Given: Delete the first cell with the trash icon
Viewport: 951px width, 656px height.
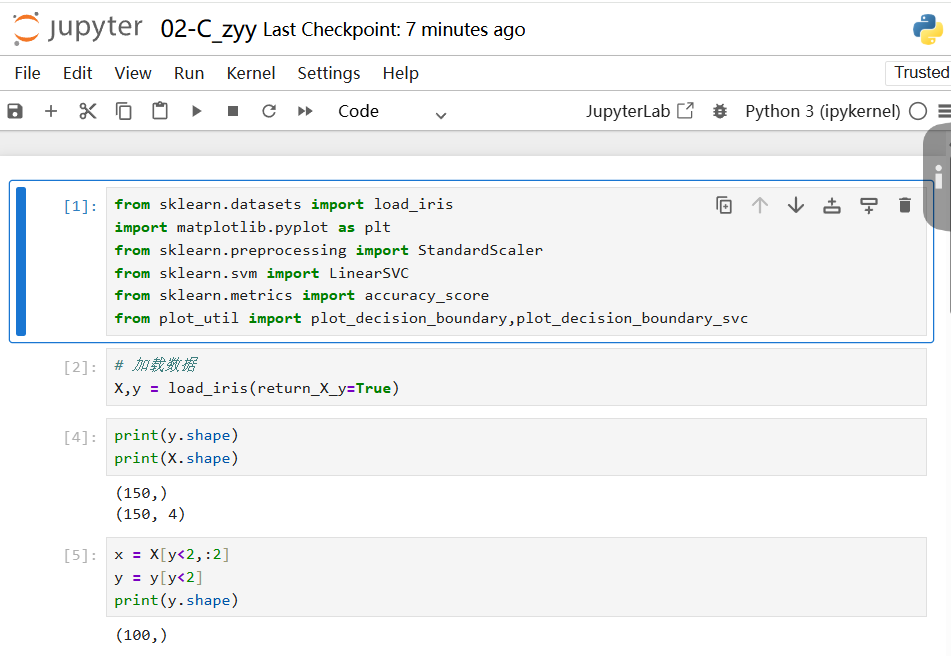Looking at the screenshot, I should [905, 205].
